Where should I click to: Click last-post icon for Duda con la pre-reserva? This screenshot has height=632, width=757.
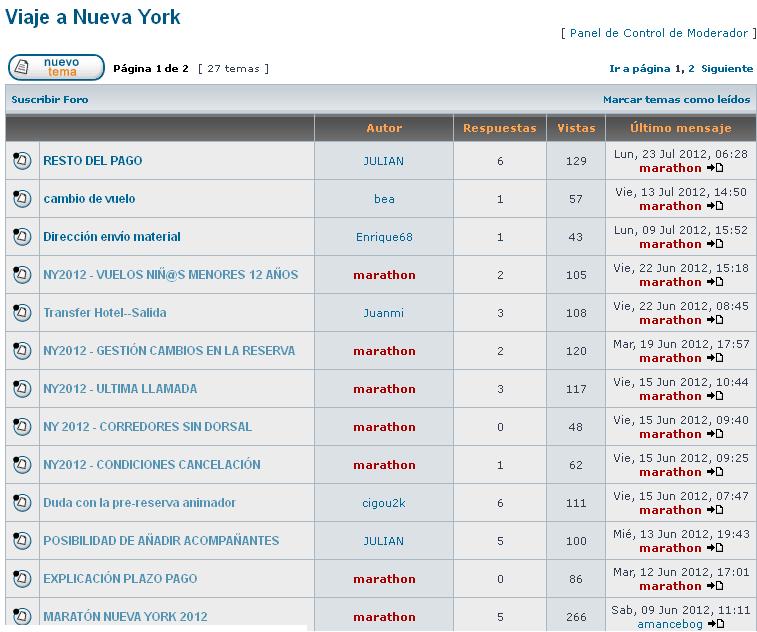715,510
